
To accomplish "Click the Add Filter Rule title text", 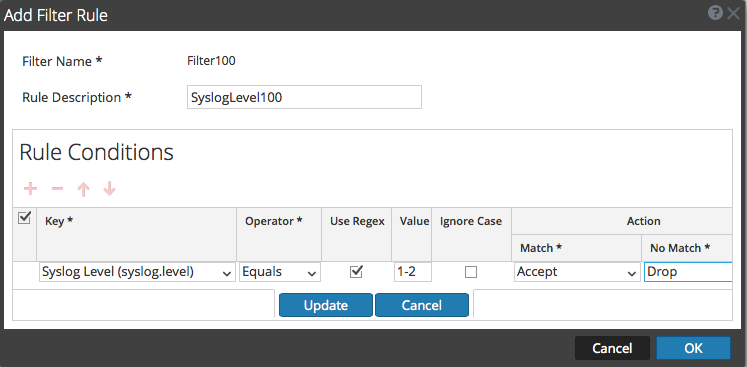I will tap(56, 15).
